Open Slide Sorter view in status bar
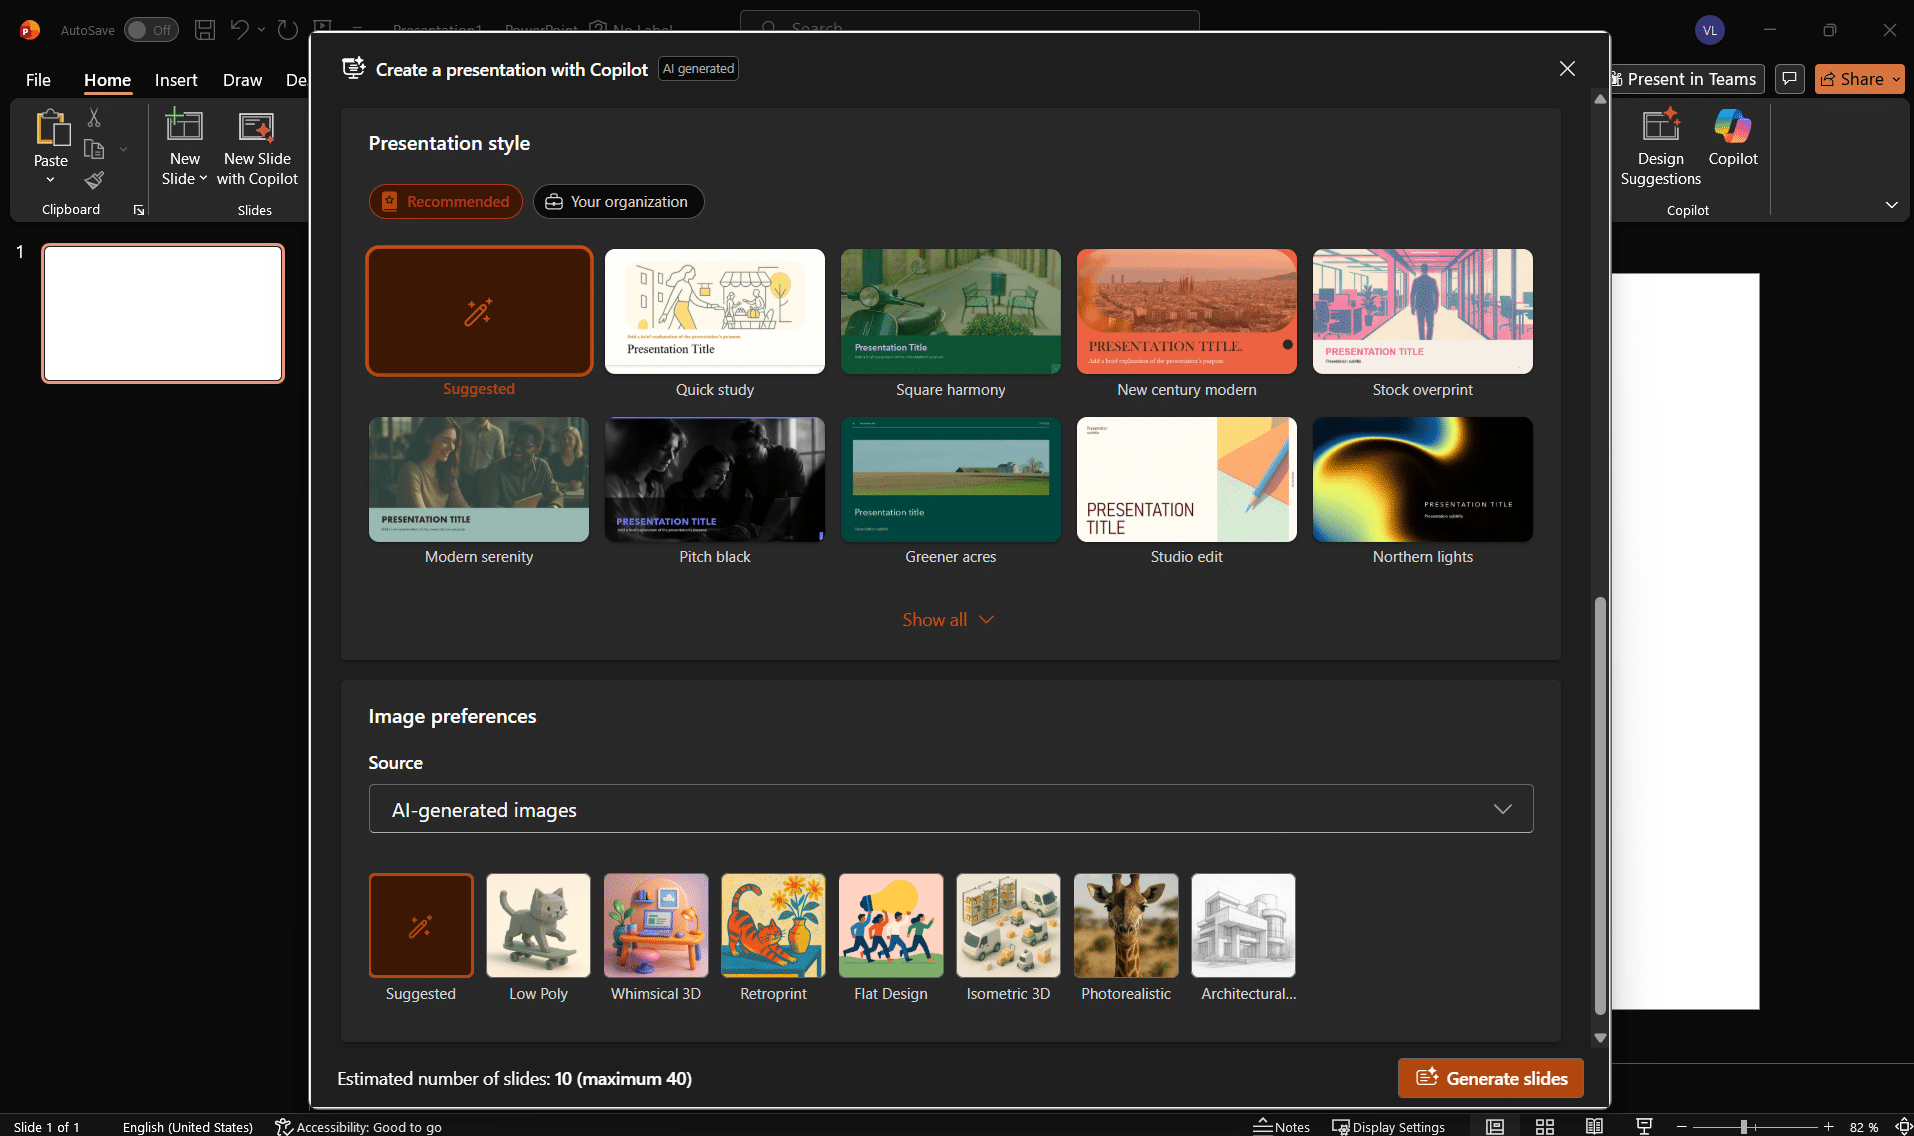 (1544, 1127)
